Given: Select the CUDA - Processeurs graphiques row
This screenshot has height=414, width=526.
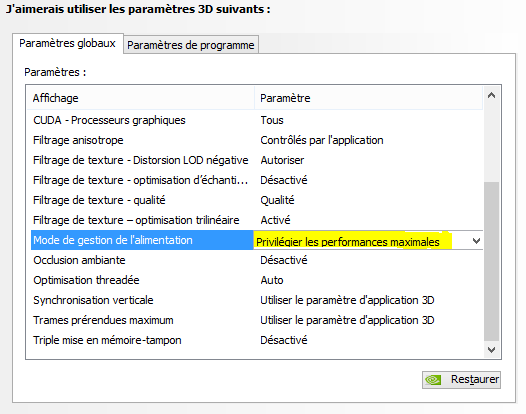Looking at the screenshot, I should coord(257,120).
